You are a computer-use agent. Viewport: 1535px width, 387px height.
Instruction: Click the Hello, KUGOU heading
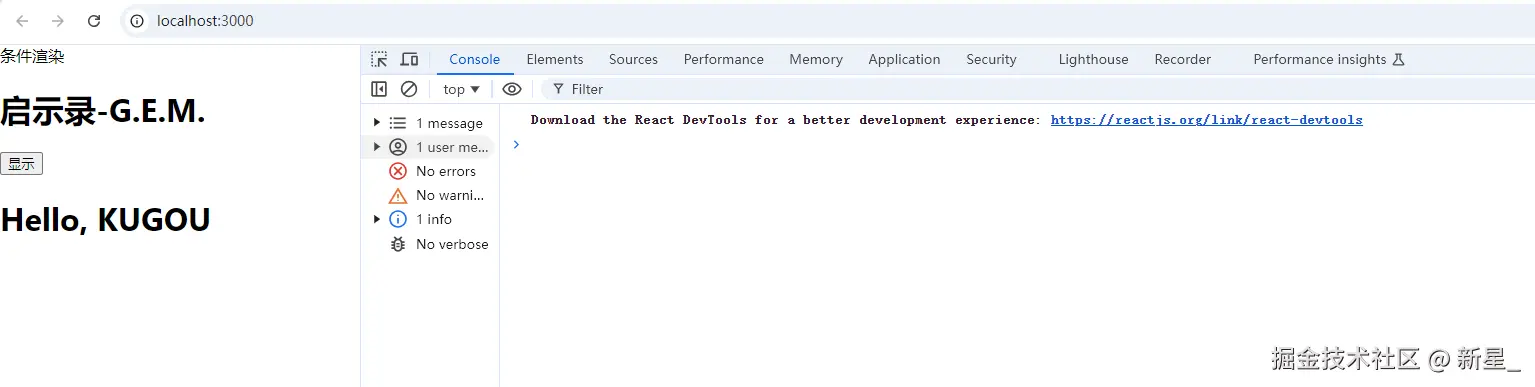[x=105, y=219]
